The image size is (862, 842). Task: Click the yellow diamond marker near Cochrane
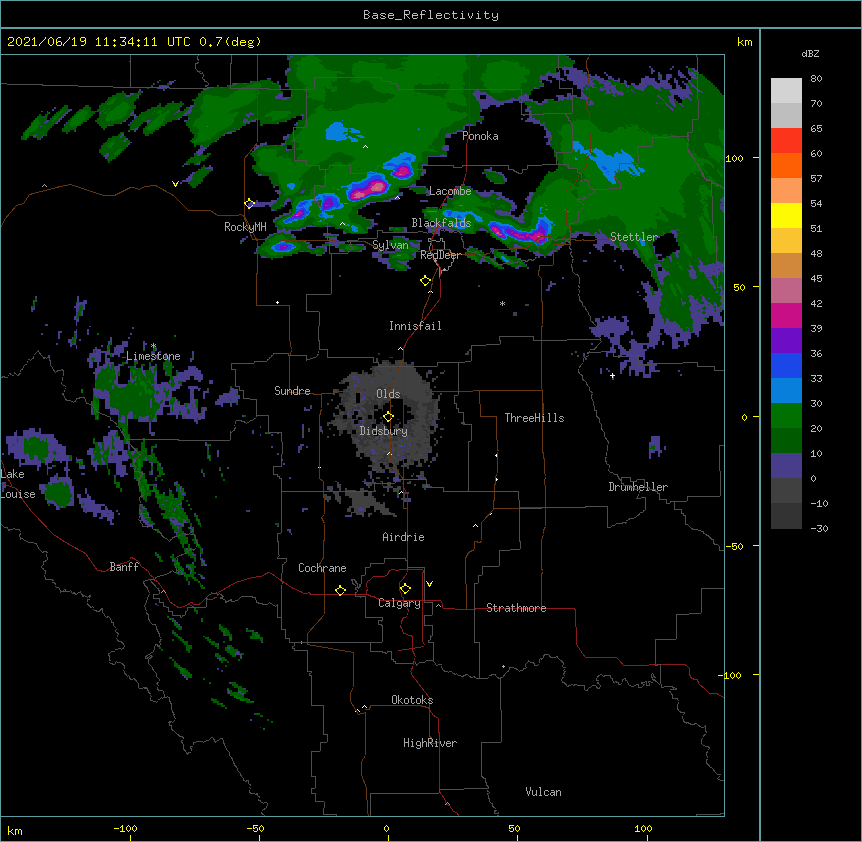tap(340, 590)
